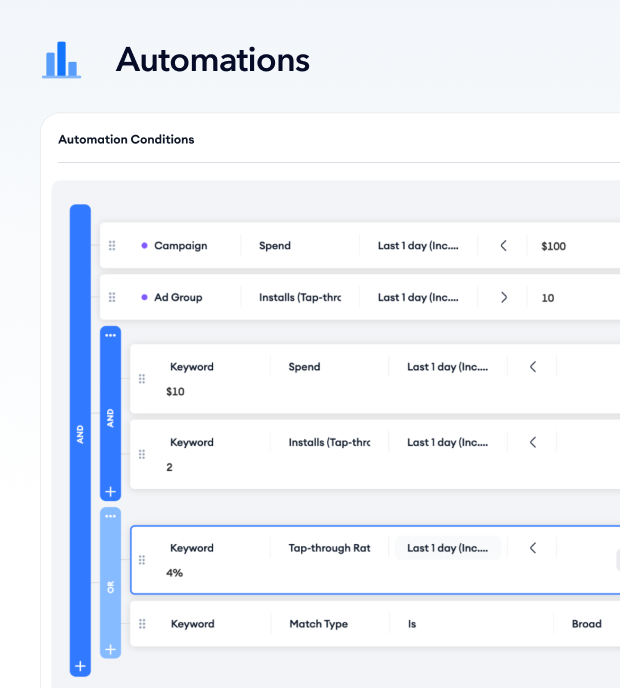Grab the drag handle on Ad Group row
This screenshot has height=688, width=620.
pyautogui.click(x=112, y=297)
